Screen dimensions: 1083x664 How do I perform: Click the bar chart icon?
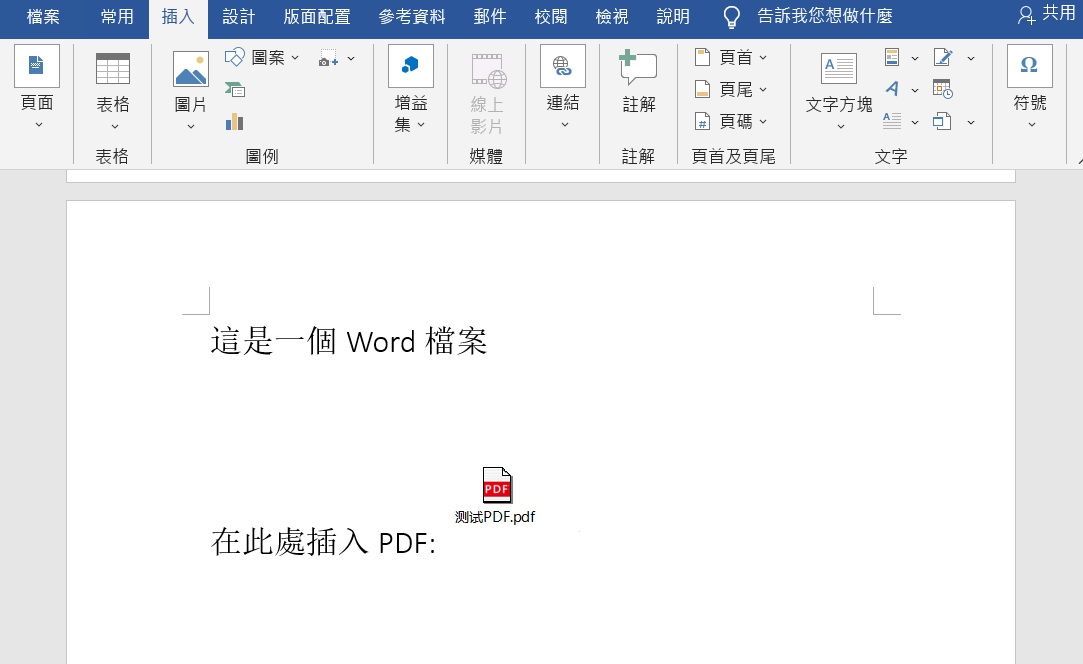(235, 122)
